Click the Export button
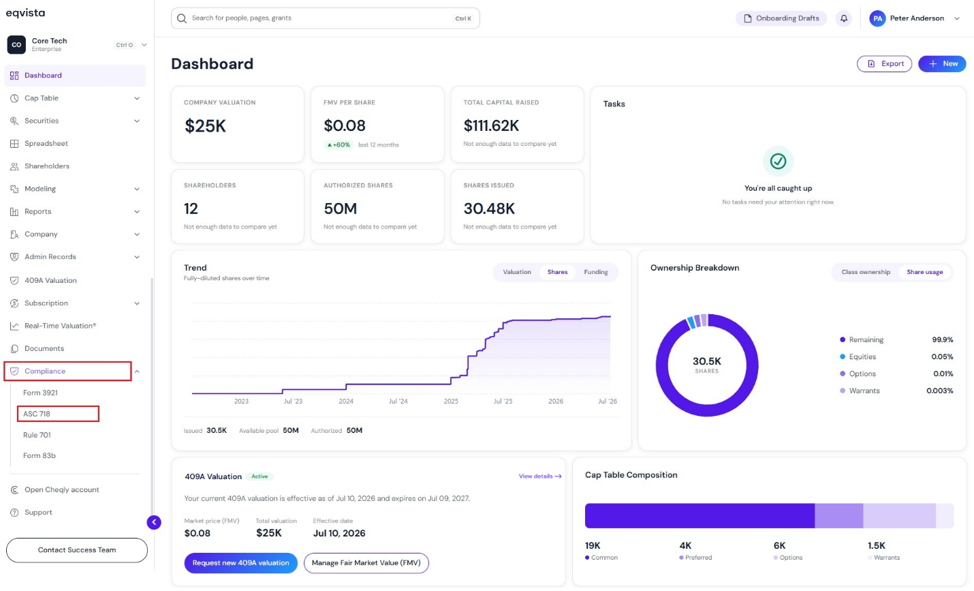Viewport: 974px width, 591px height. click(x=885, y=63)
